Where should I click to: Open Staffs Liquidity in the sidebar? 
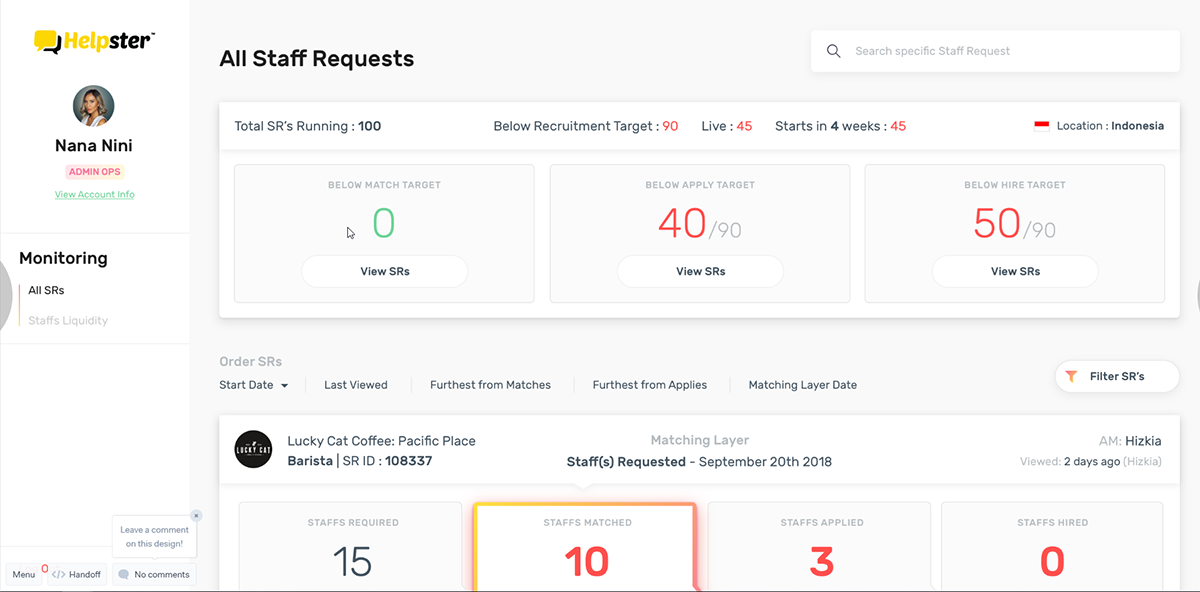[x=68, y=321]
